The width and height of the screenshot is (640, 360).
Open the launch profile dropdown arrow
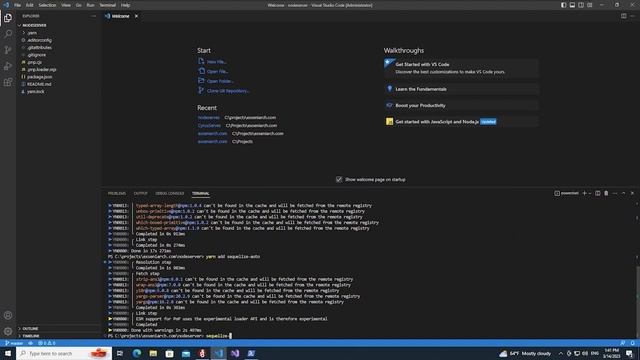point(590,193)
